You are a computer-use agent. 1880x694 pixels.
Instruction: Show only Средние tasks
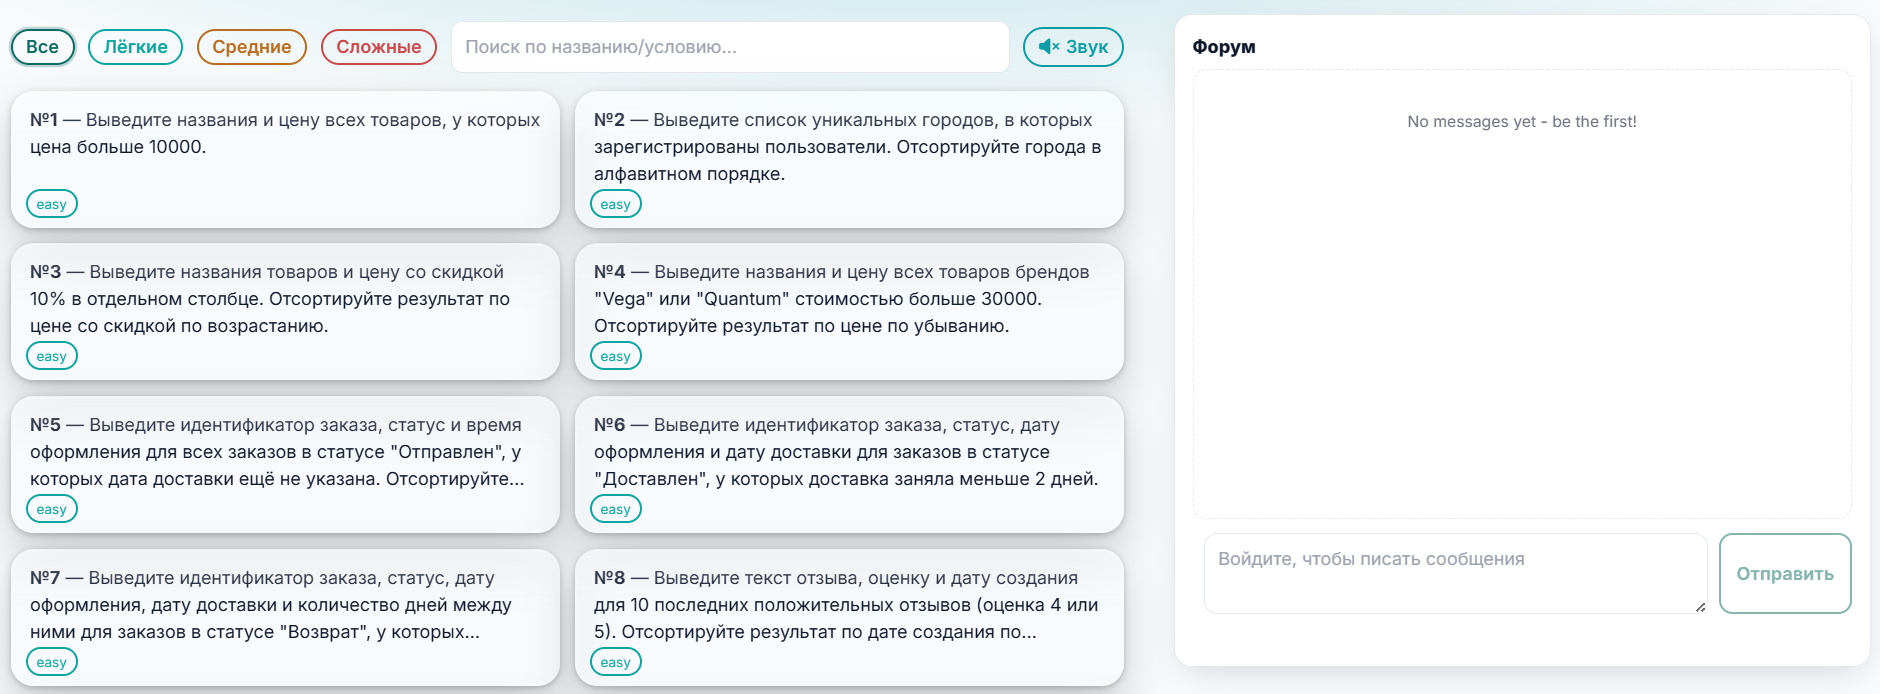(251, 47)
